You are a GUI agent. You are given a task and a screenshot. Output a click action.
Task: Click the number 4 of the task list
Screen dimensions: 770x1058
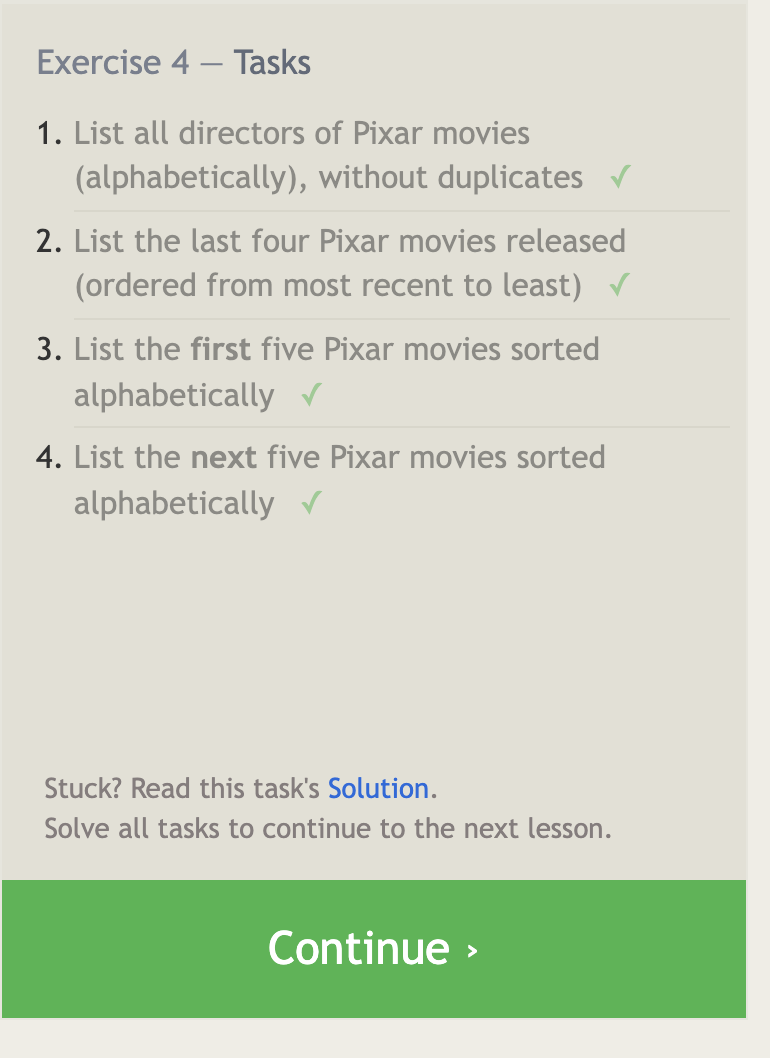click(50, 458)
